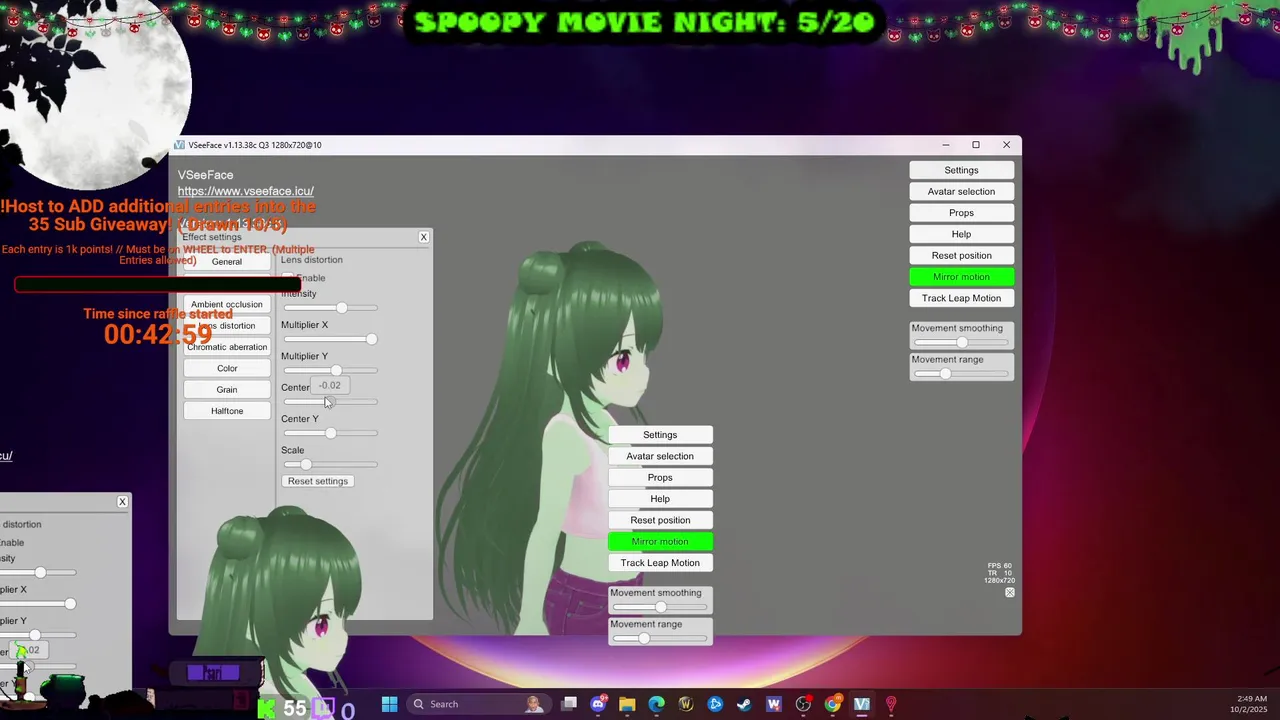The width and height of the screenshot is (1280, 720).
Task: Maximize the VSeeFace window
Action: click(976, 145)
